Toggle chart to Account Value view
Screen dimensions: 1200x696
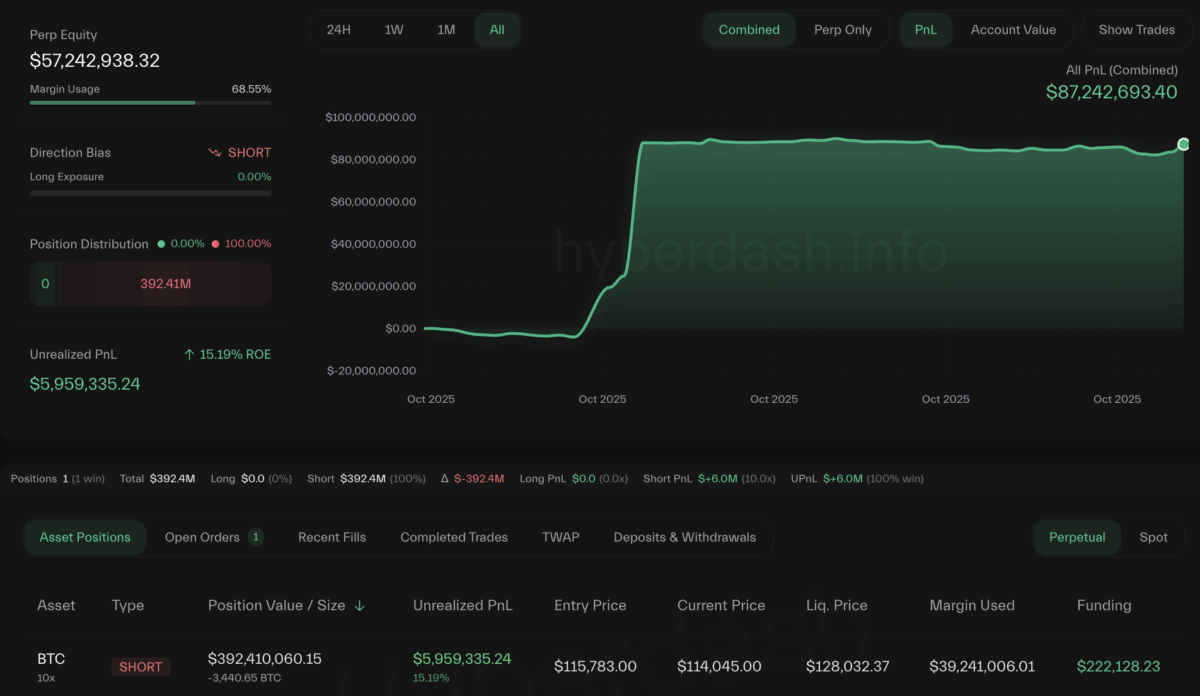pos(1012,30)
